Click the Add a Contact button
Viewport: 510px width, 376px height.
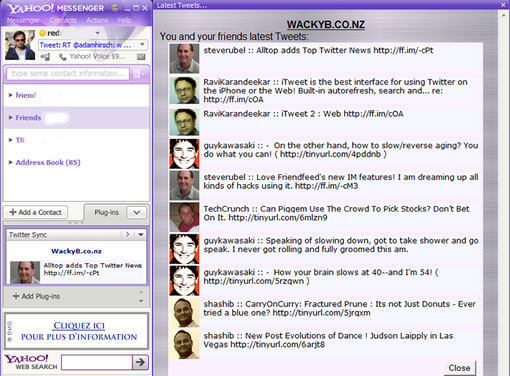click(35, 212)
